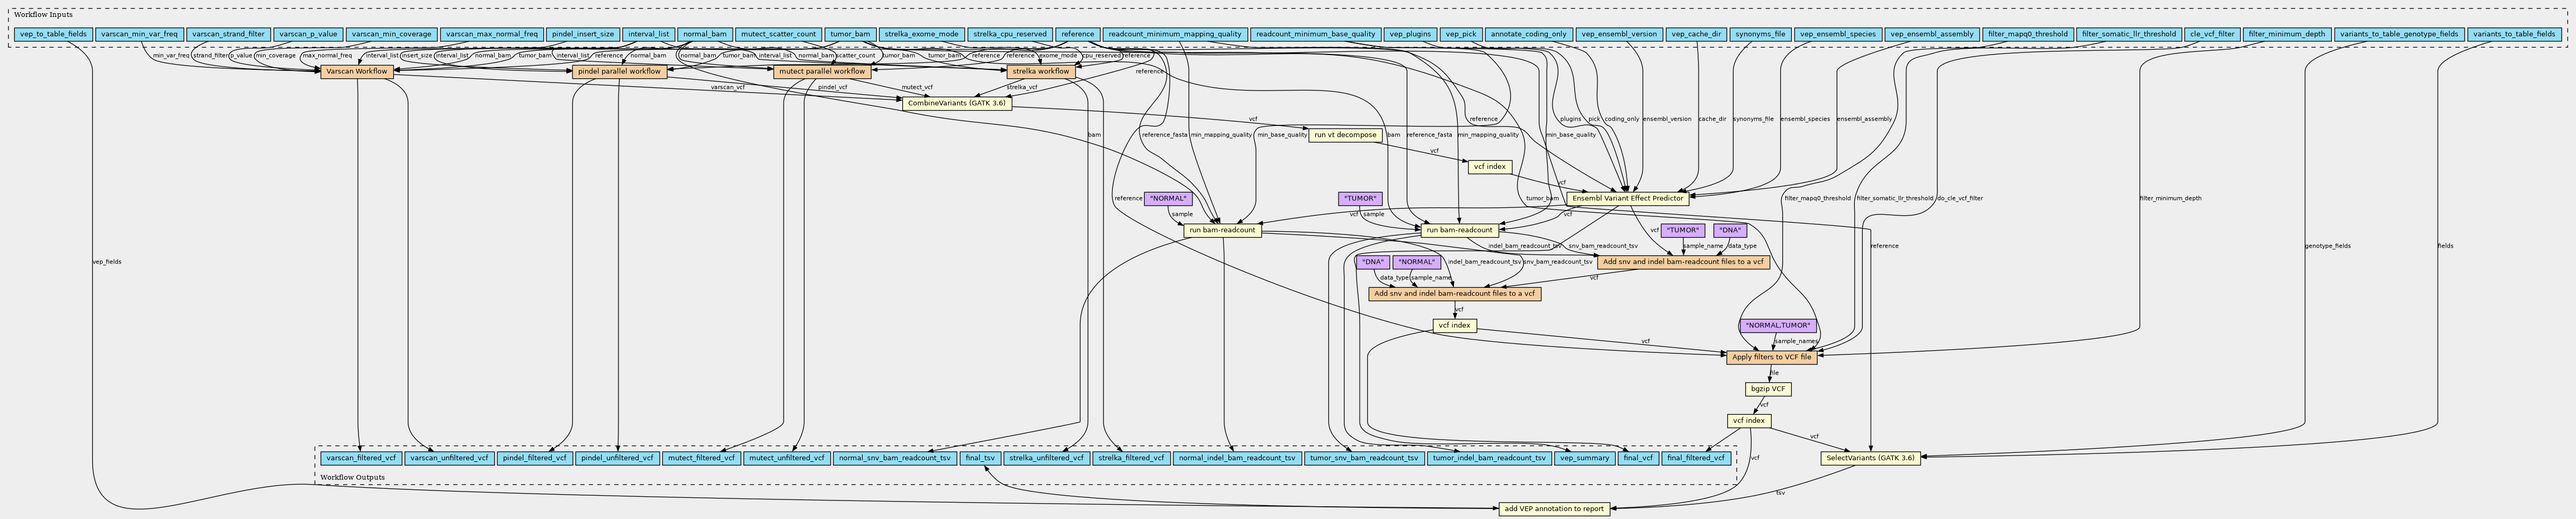Click the pindel_unfiltered_vcf output

pos(618,458)
